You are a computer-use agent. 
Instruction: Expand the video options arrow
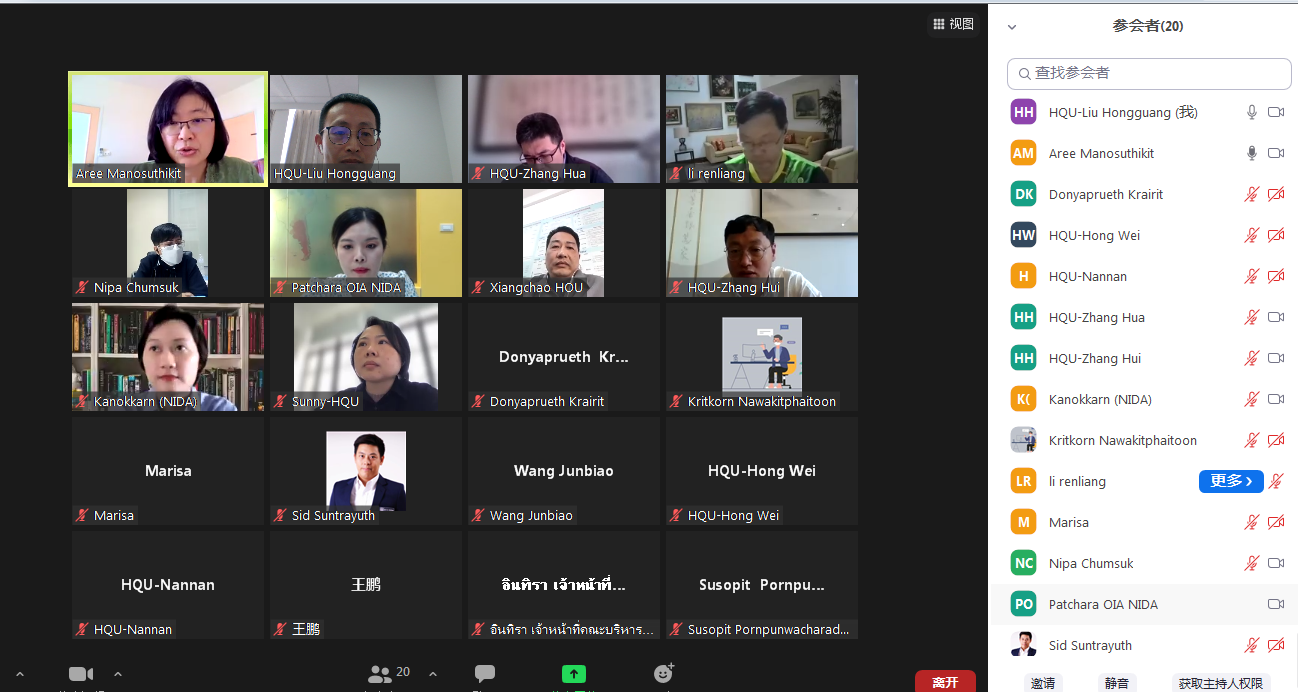(118, 673)
